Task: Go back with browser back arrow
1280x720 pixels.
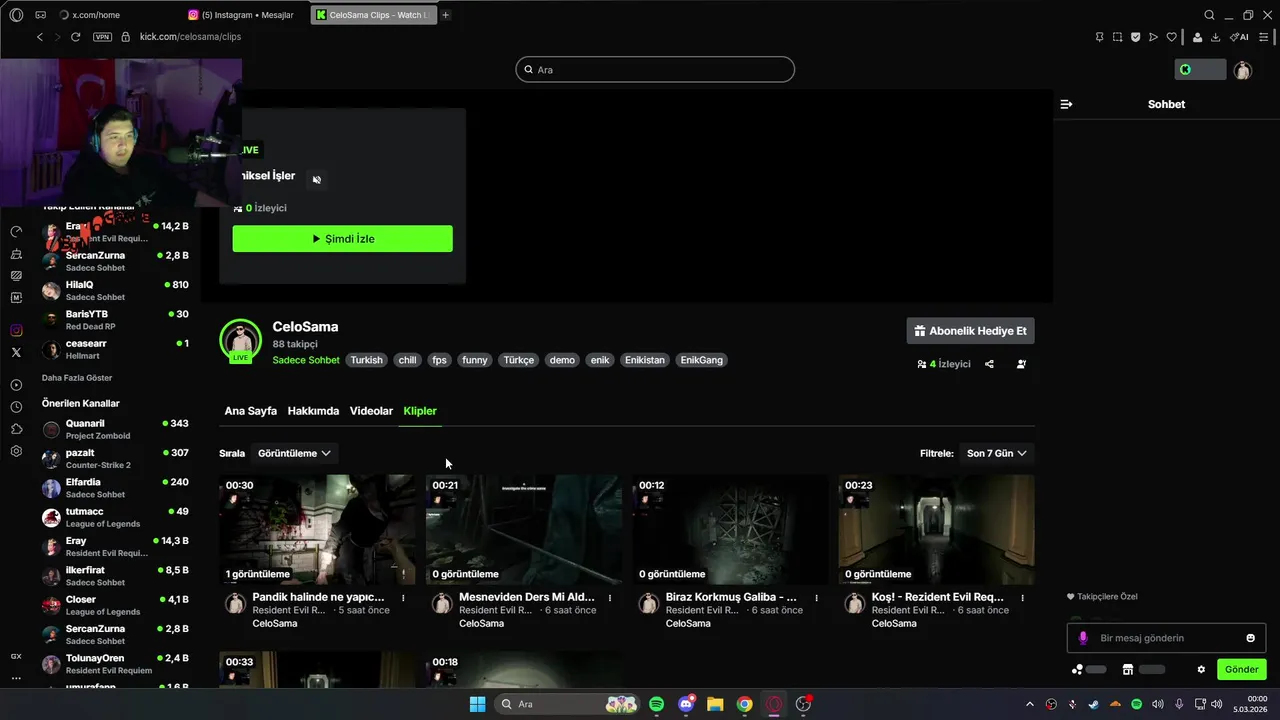Action: [x=40, y=37]
